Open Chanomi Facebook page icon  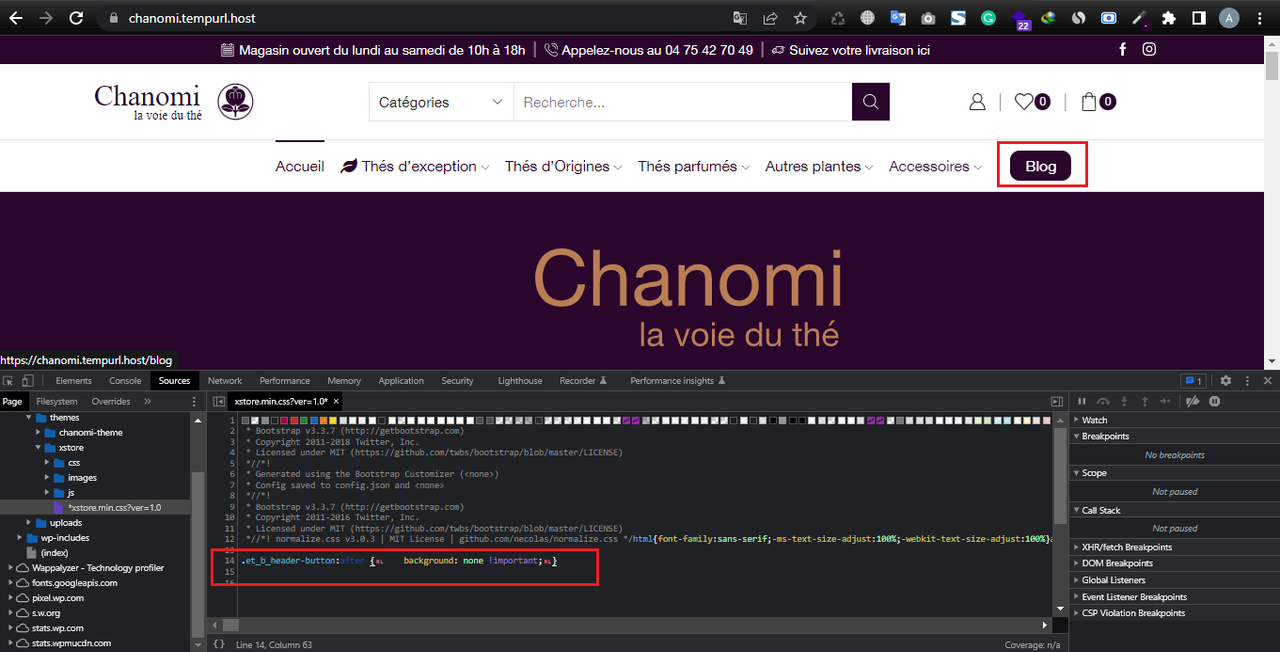tap(1122, 49)
